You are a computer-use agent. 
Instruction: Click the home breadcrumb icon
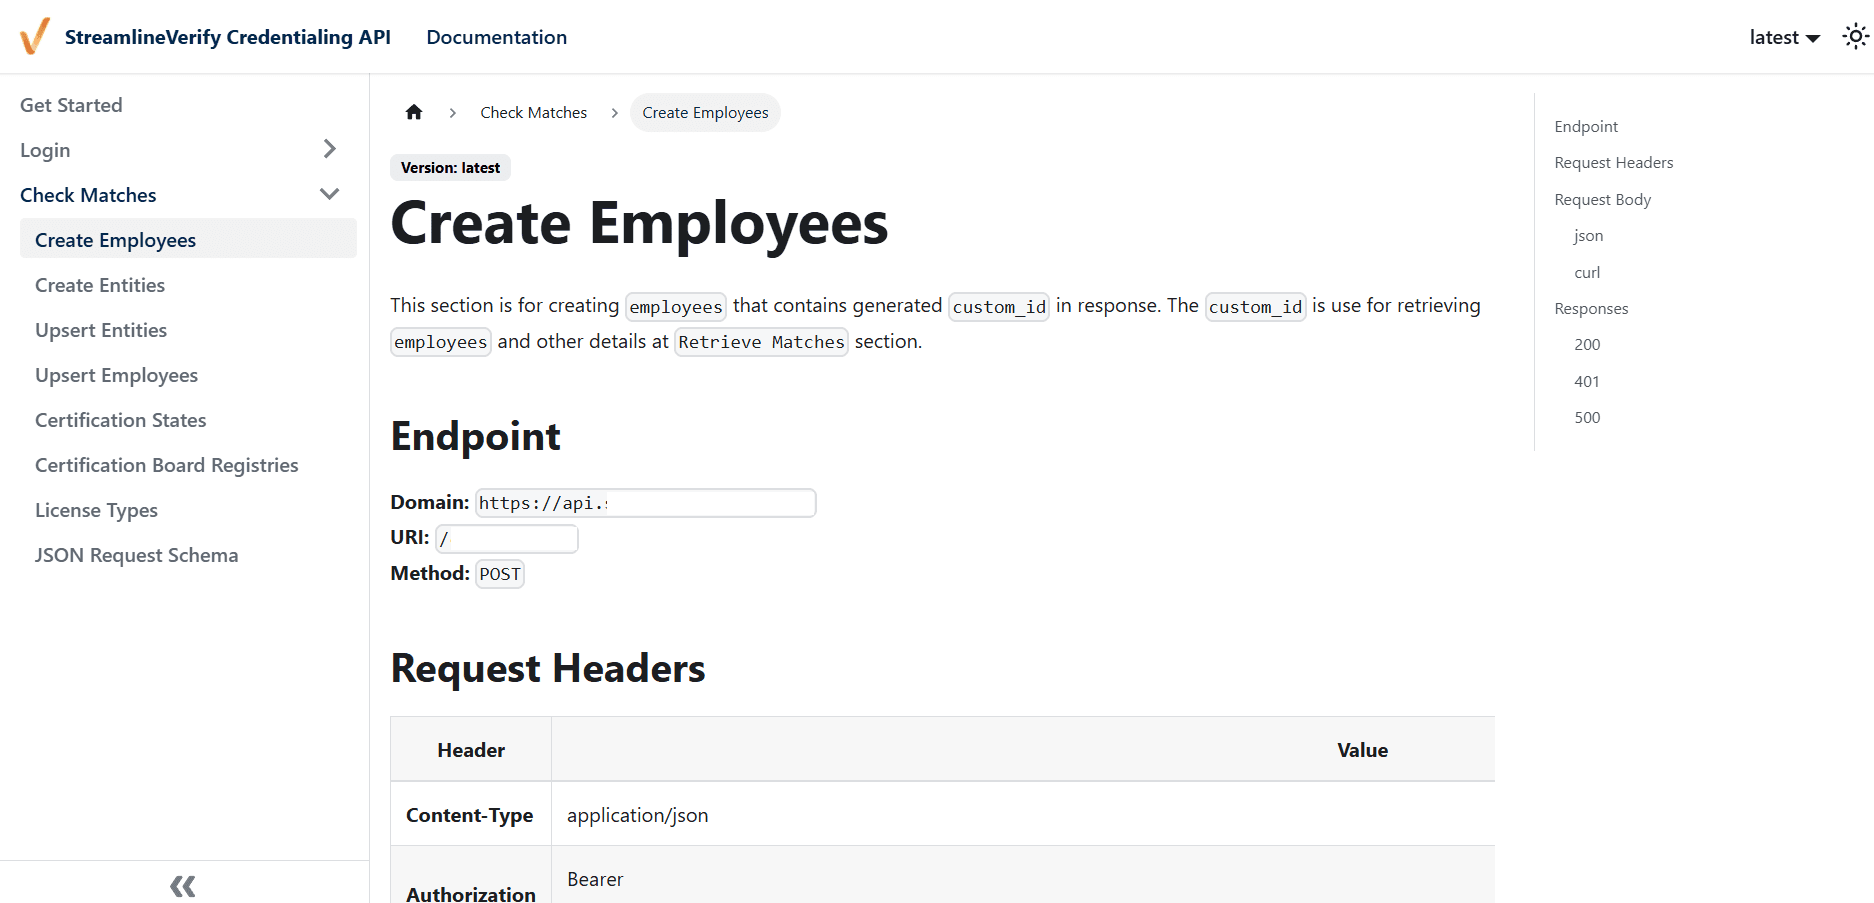(x=414, y=112)
